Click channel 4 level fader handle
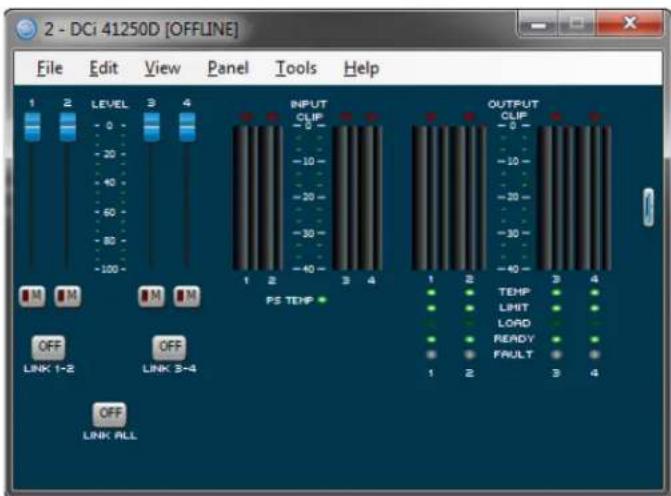Screen dimensions: 671x496 click(187, 127)
